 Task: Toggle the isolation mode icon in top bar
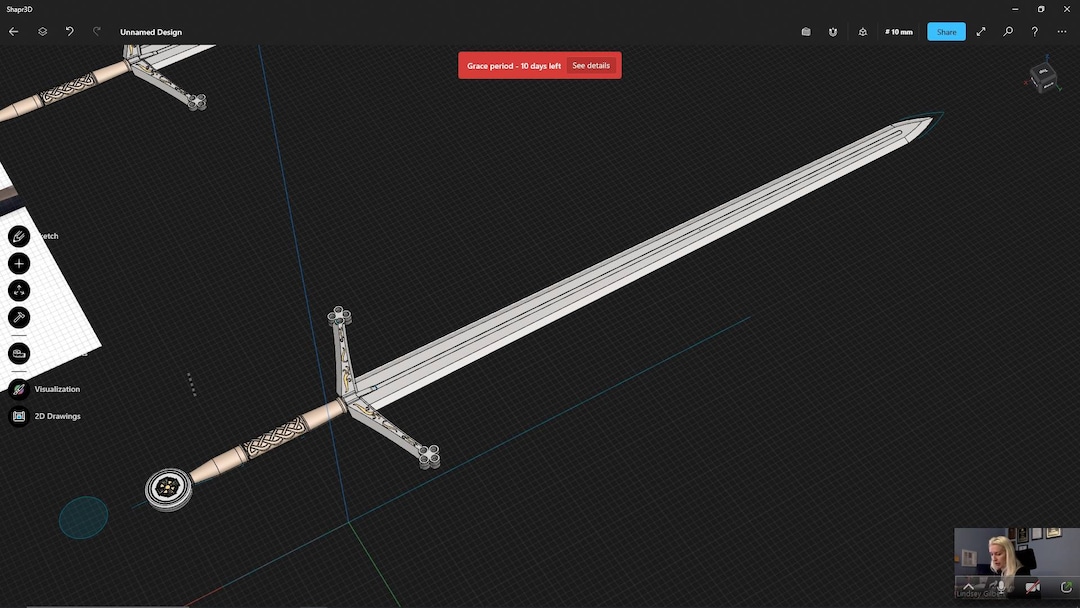pyautogui.click(x=862, y=31)
